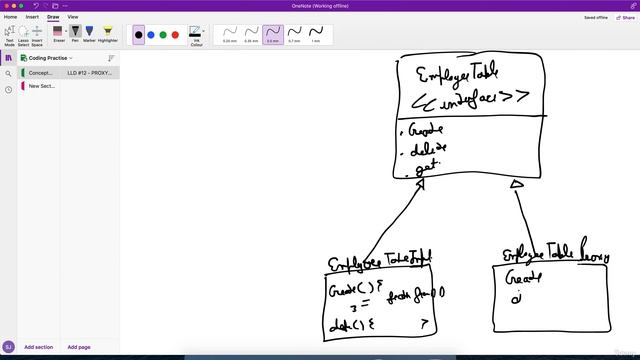
Task: Click the notebook folder icon in title bar
Action: [55, 6]
